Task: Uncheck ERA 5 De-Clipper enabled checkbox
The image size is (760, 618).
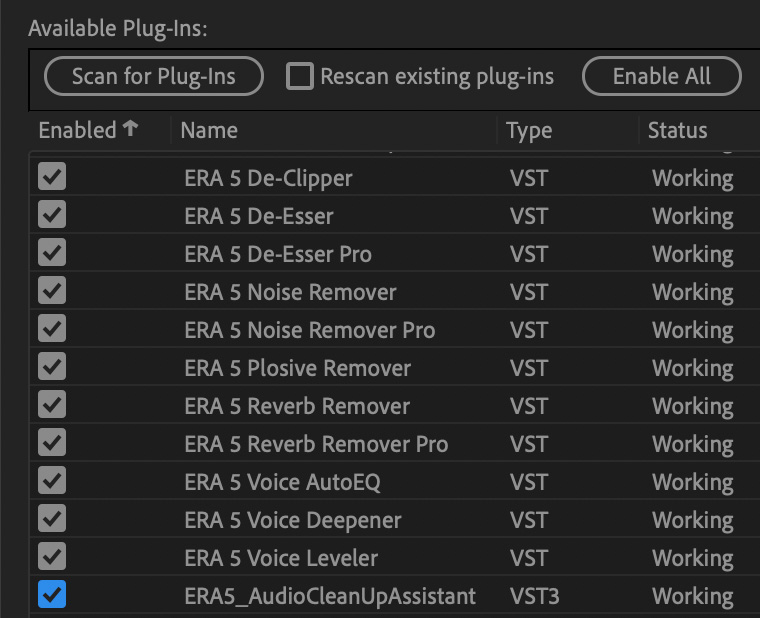Action: point(52,176)
